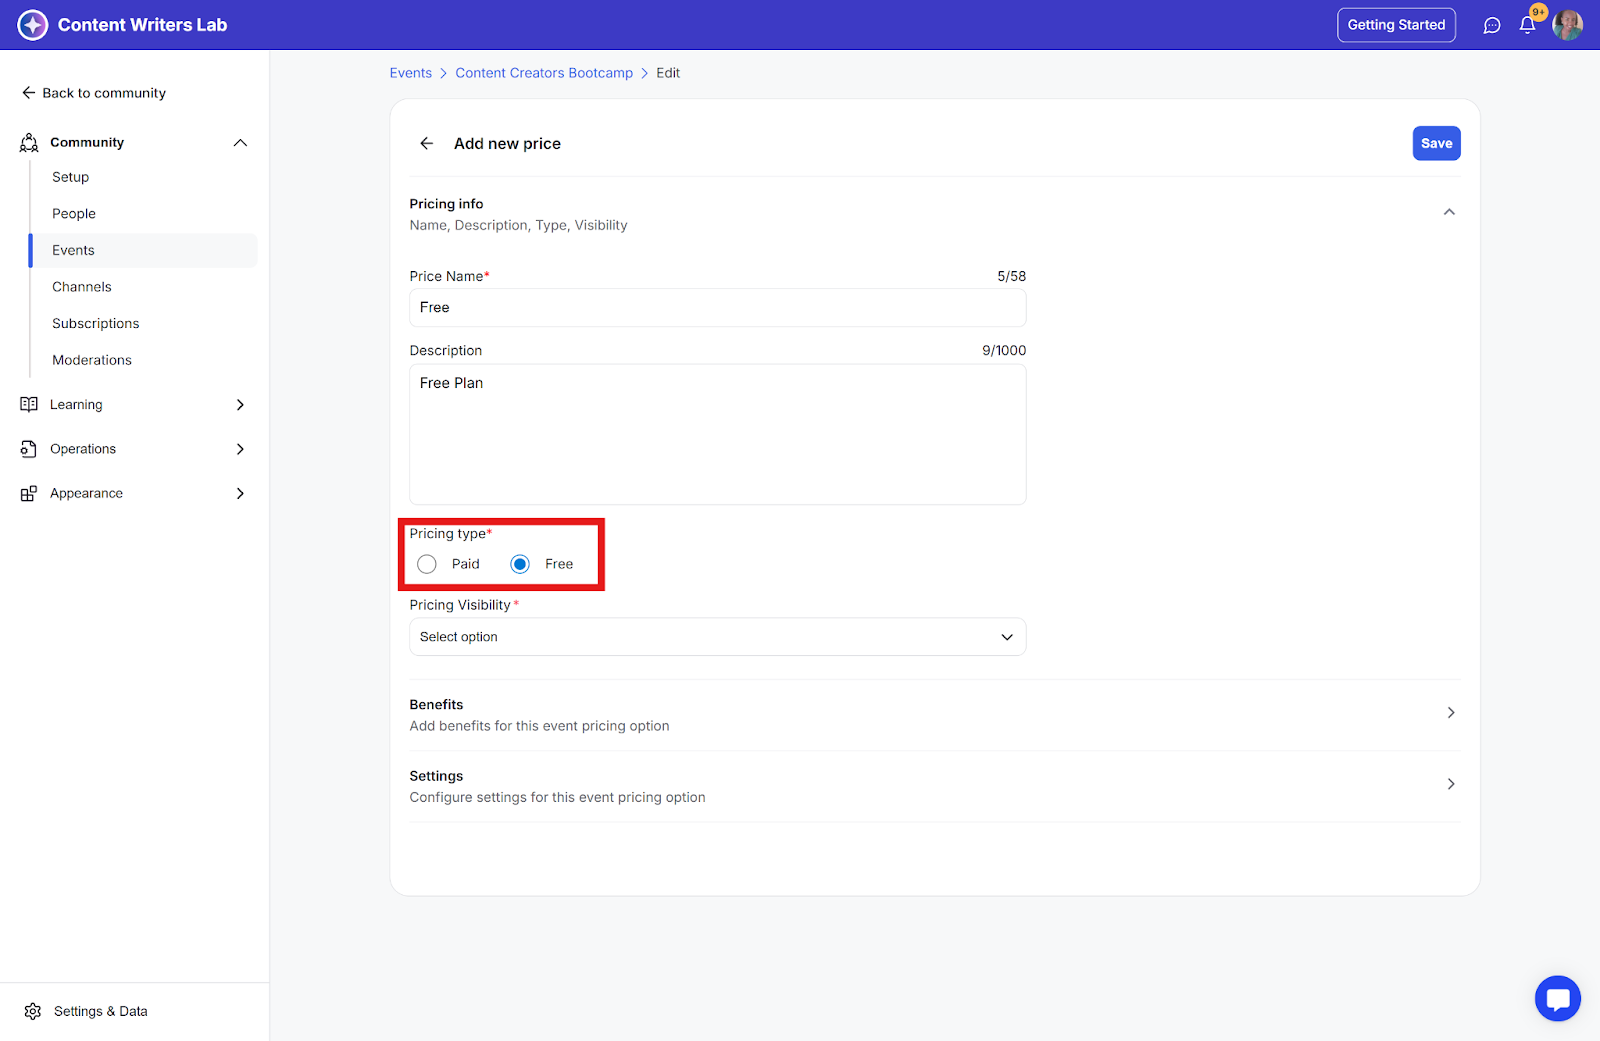1600x1041 pixels.
Task: Click the Price Name input field
Action: [x=718, y=308]
